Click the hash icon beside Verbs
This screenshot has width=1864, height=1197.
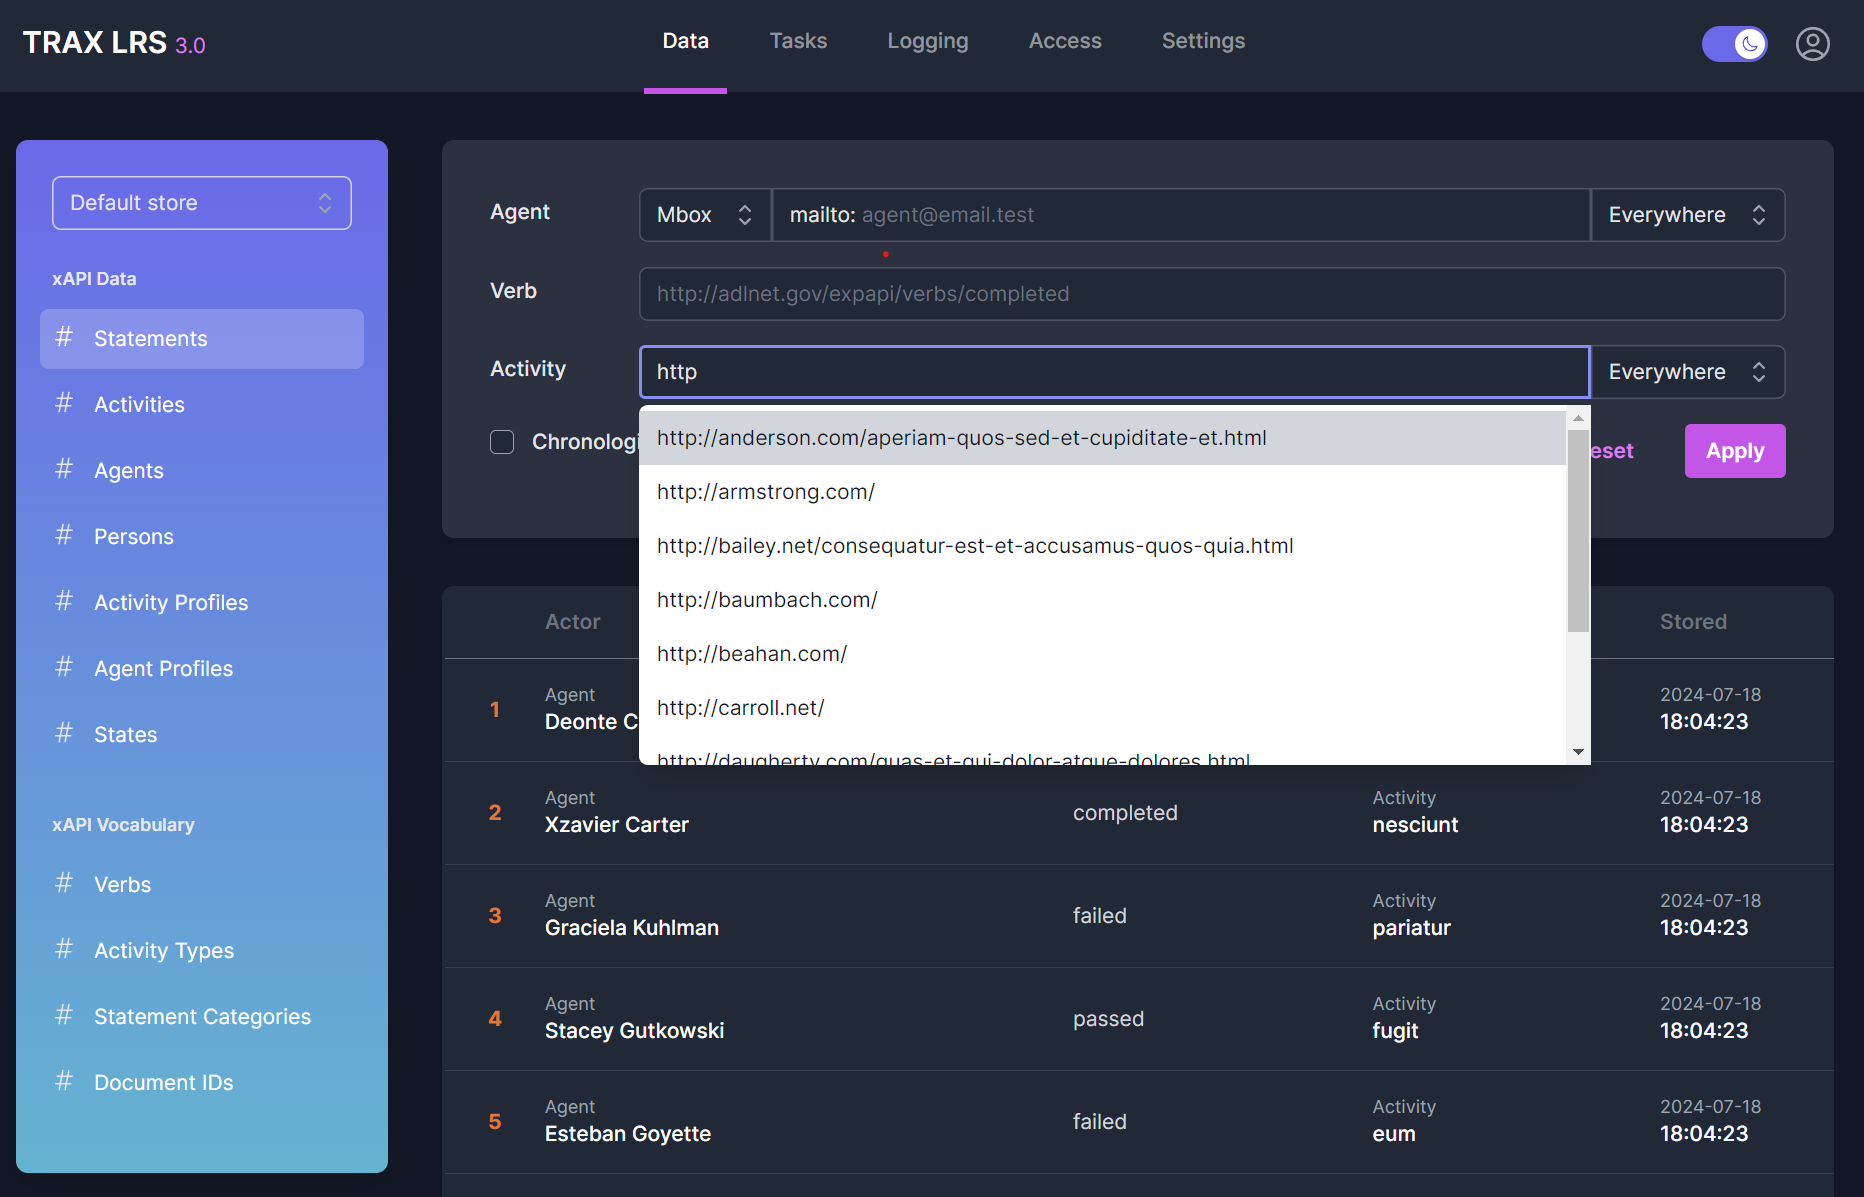coord(64,884)
